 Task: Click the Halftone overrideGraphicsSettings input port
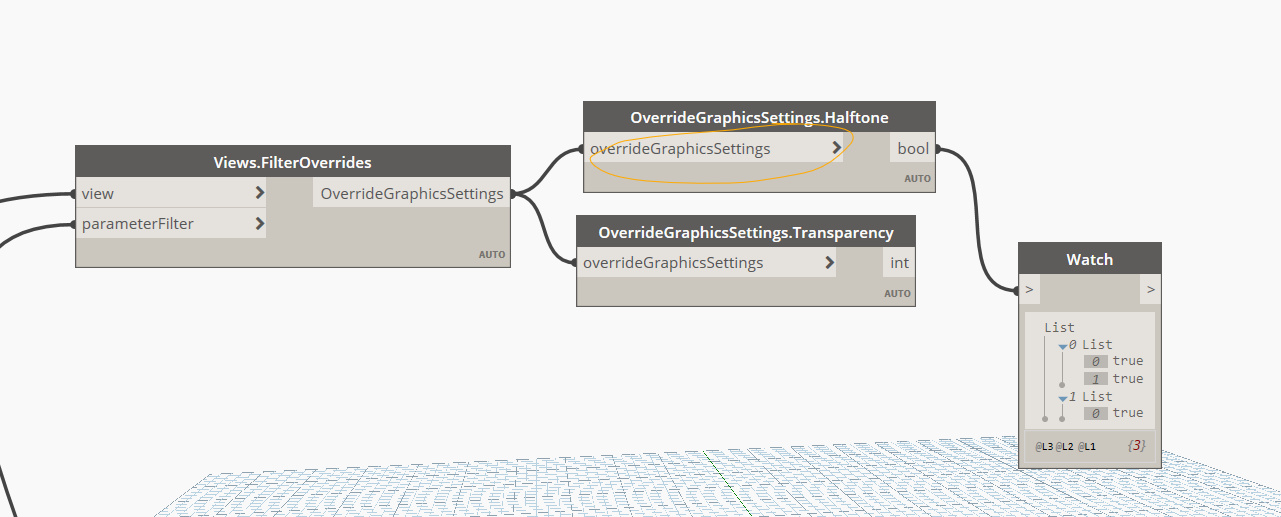click(x=714, y=148)
